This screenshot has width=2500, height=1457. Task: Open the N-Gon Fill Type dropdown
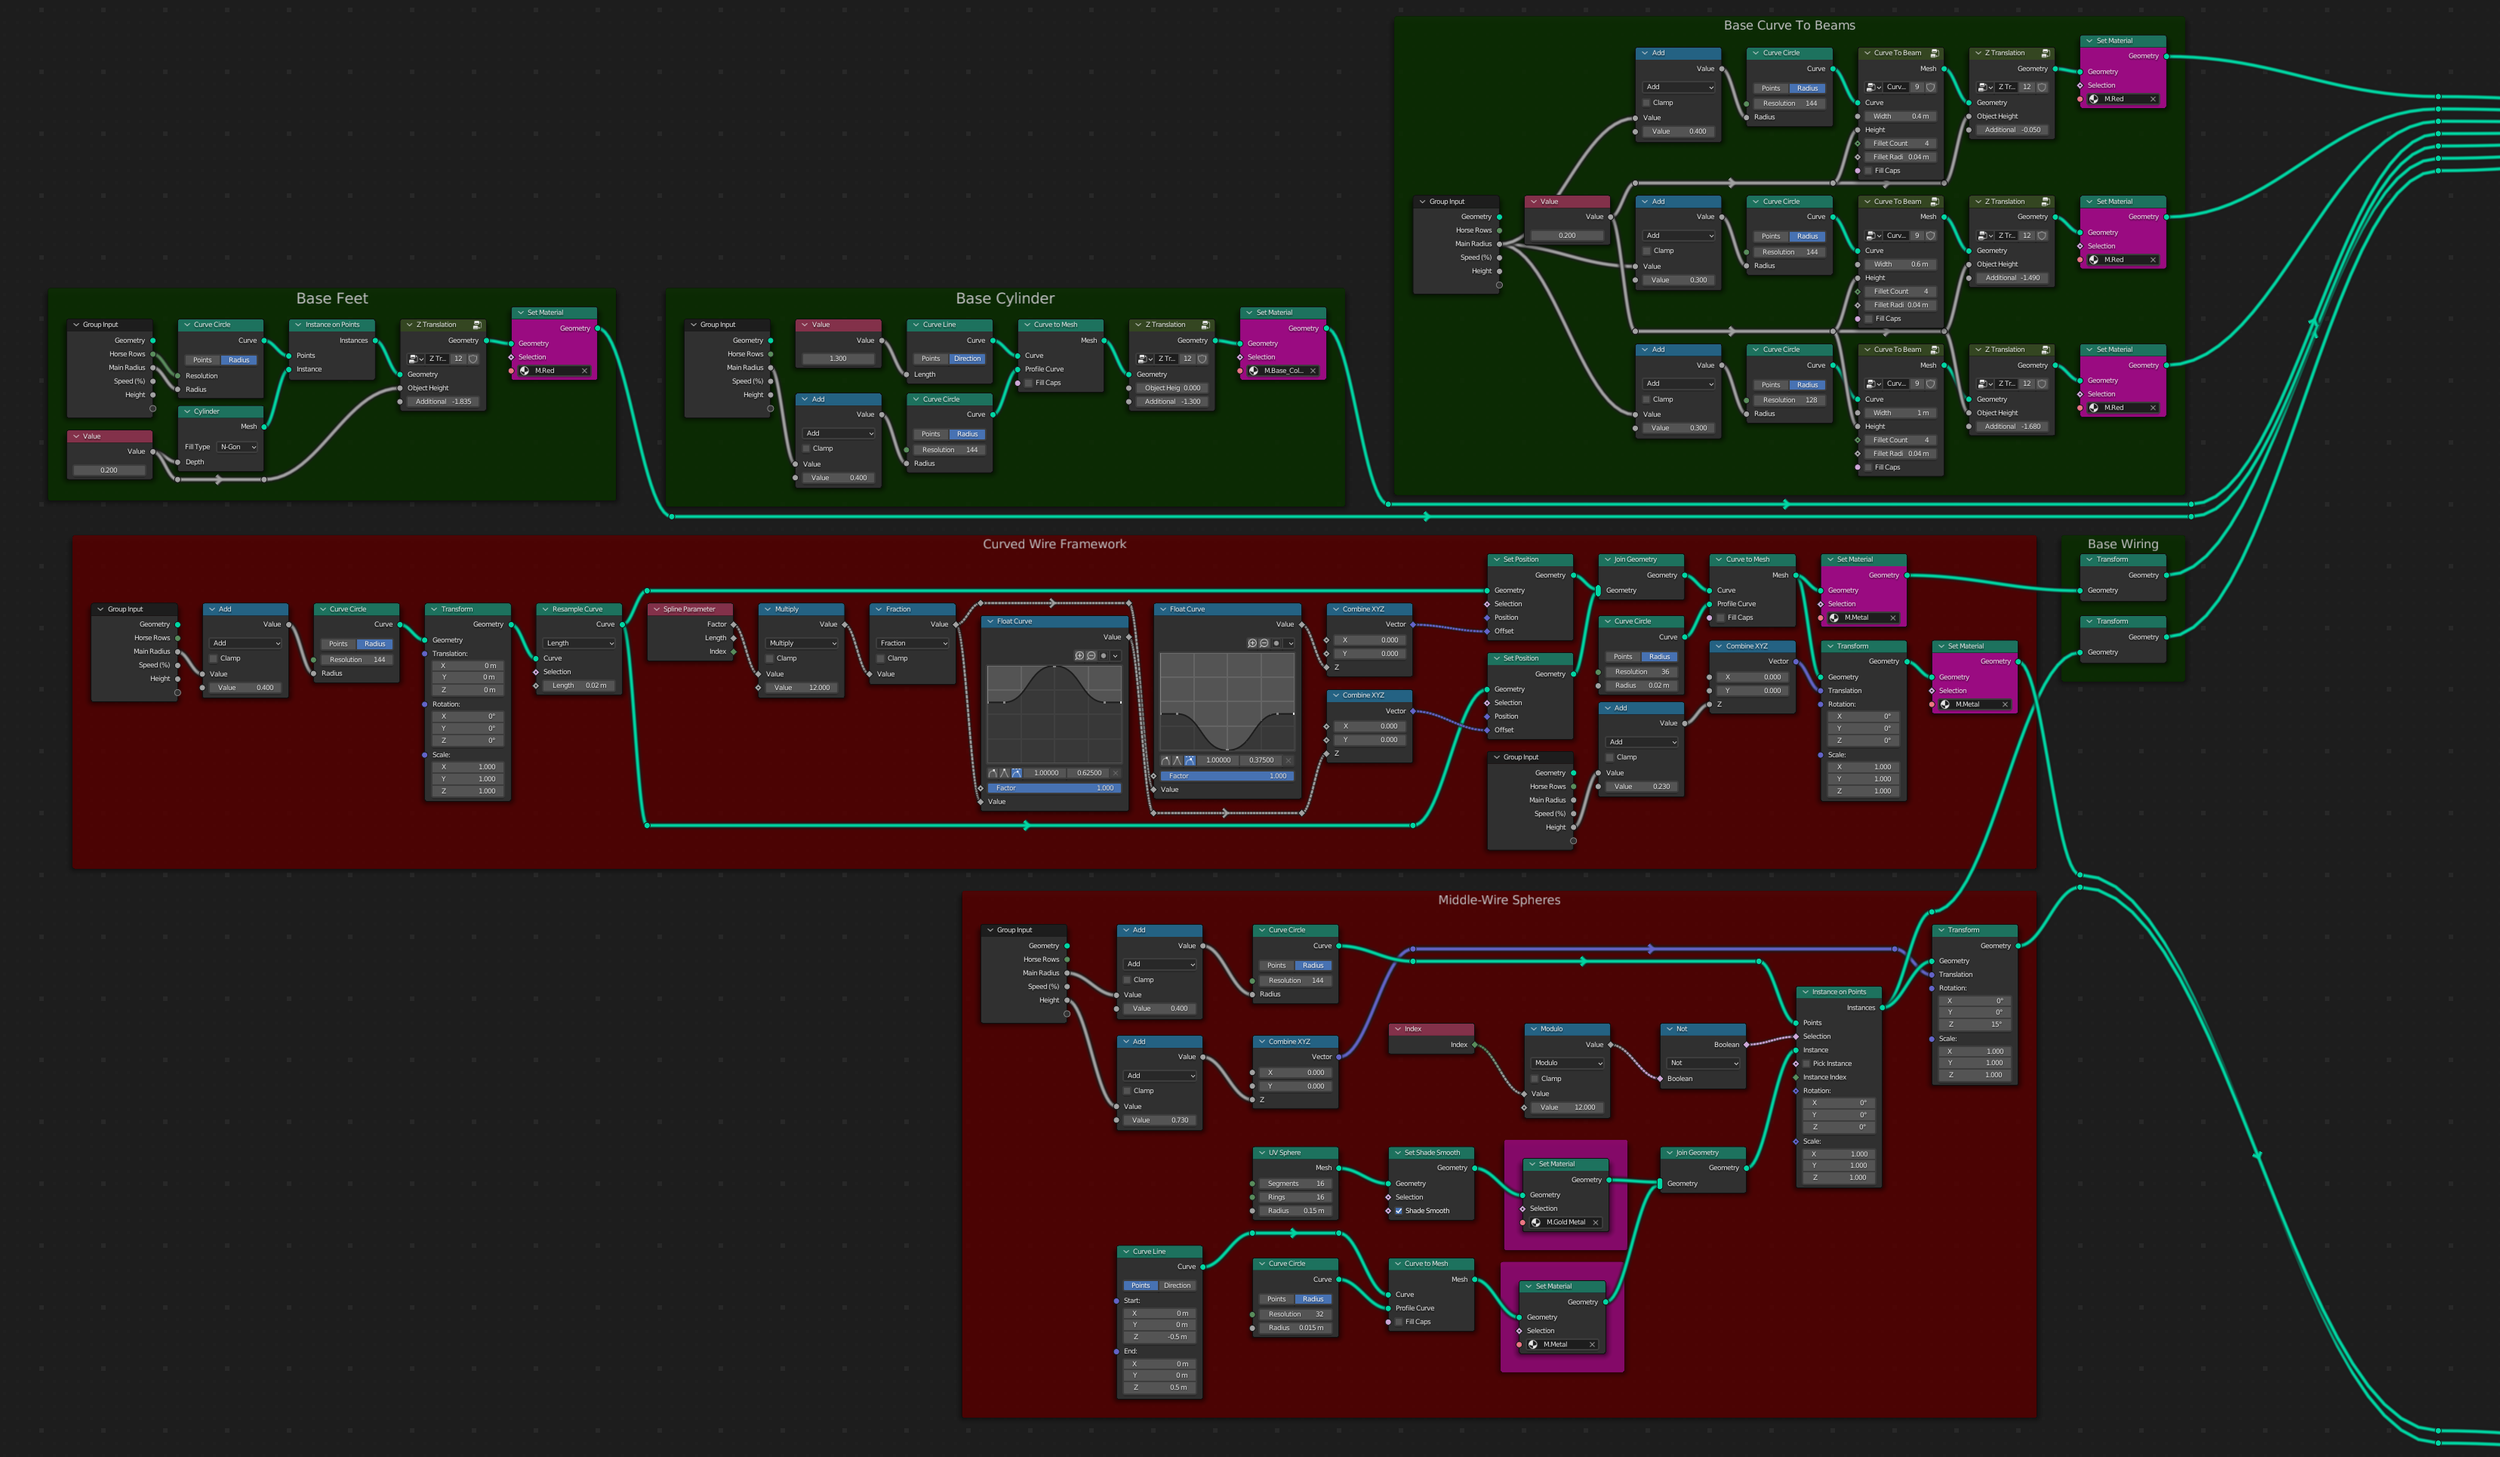pos(238,447)
